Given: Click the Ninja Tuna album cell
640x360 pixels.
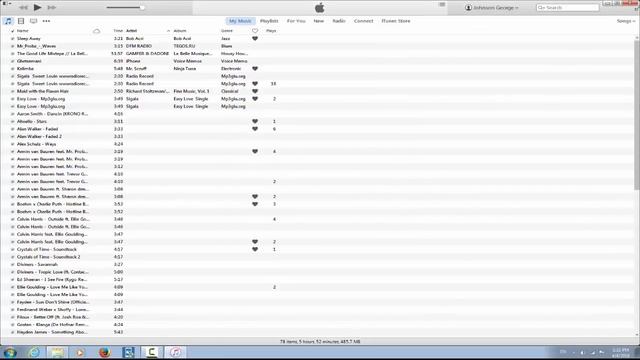Looking at the screenshot, I should (185, 69).
